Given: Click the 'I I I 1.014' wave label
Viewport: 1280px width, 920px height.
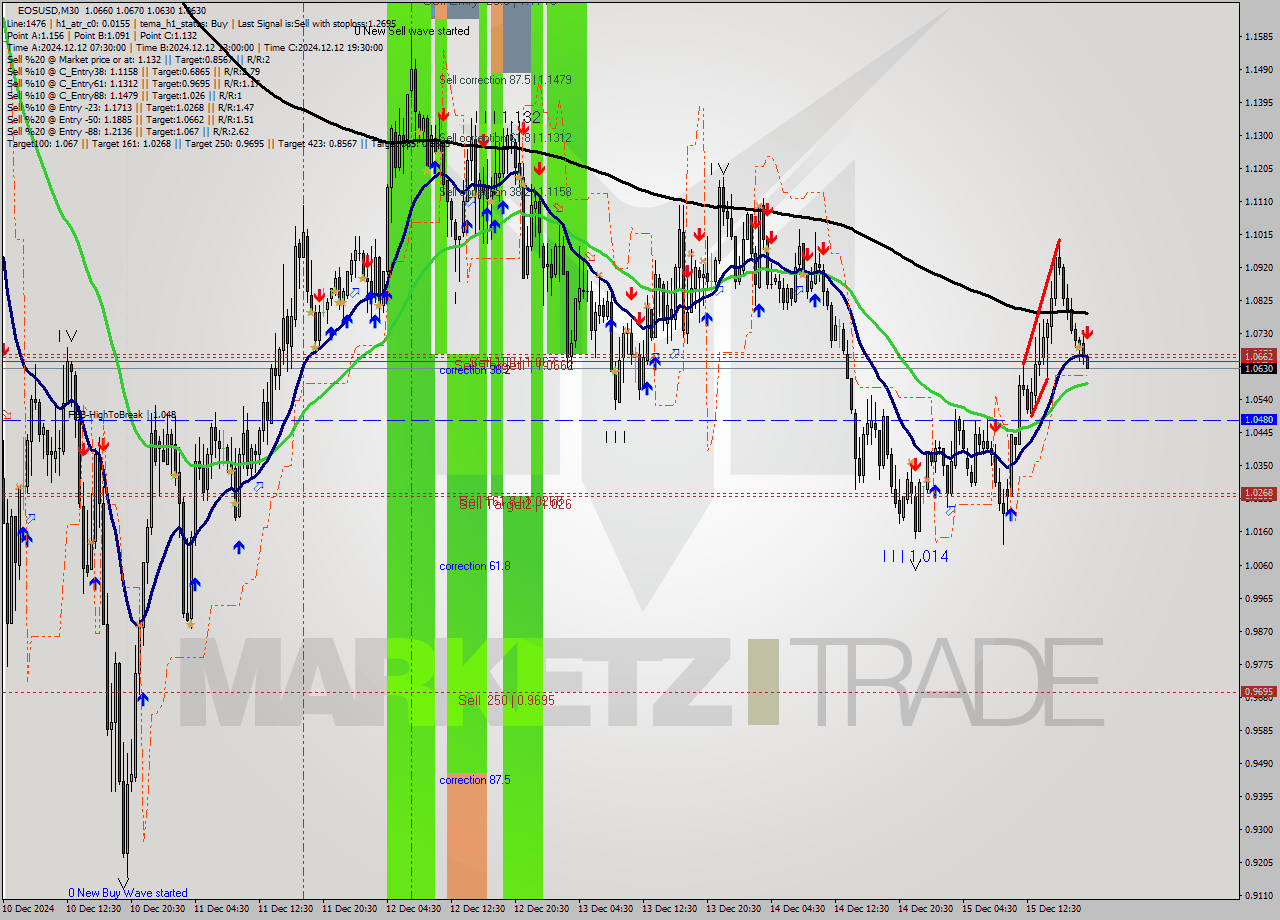Looking at the screenshot, I should (x=915, y=556).
